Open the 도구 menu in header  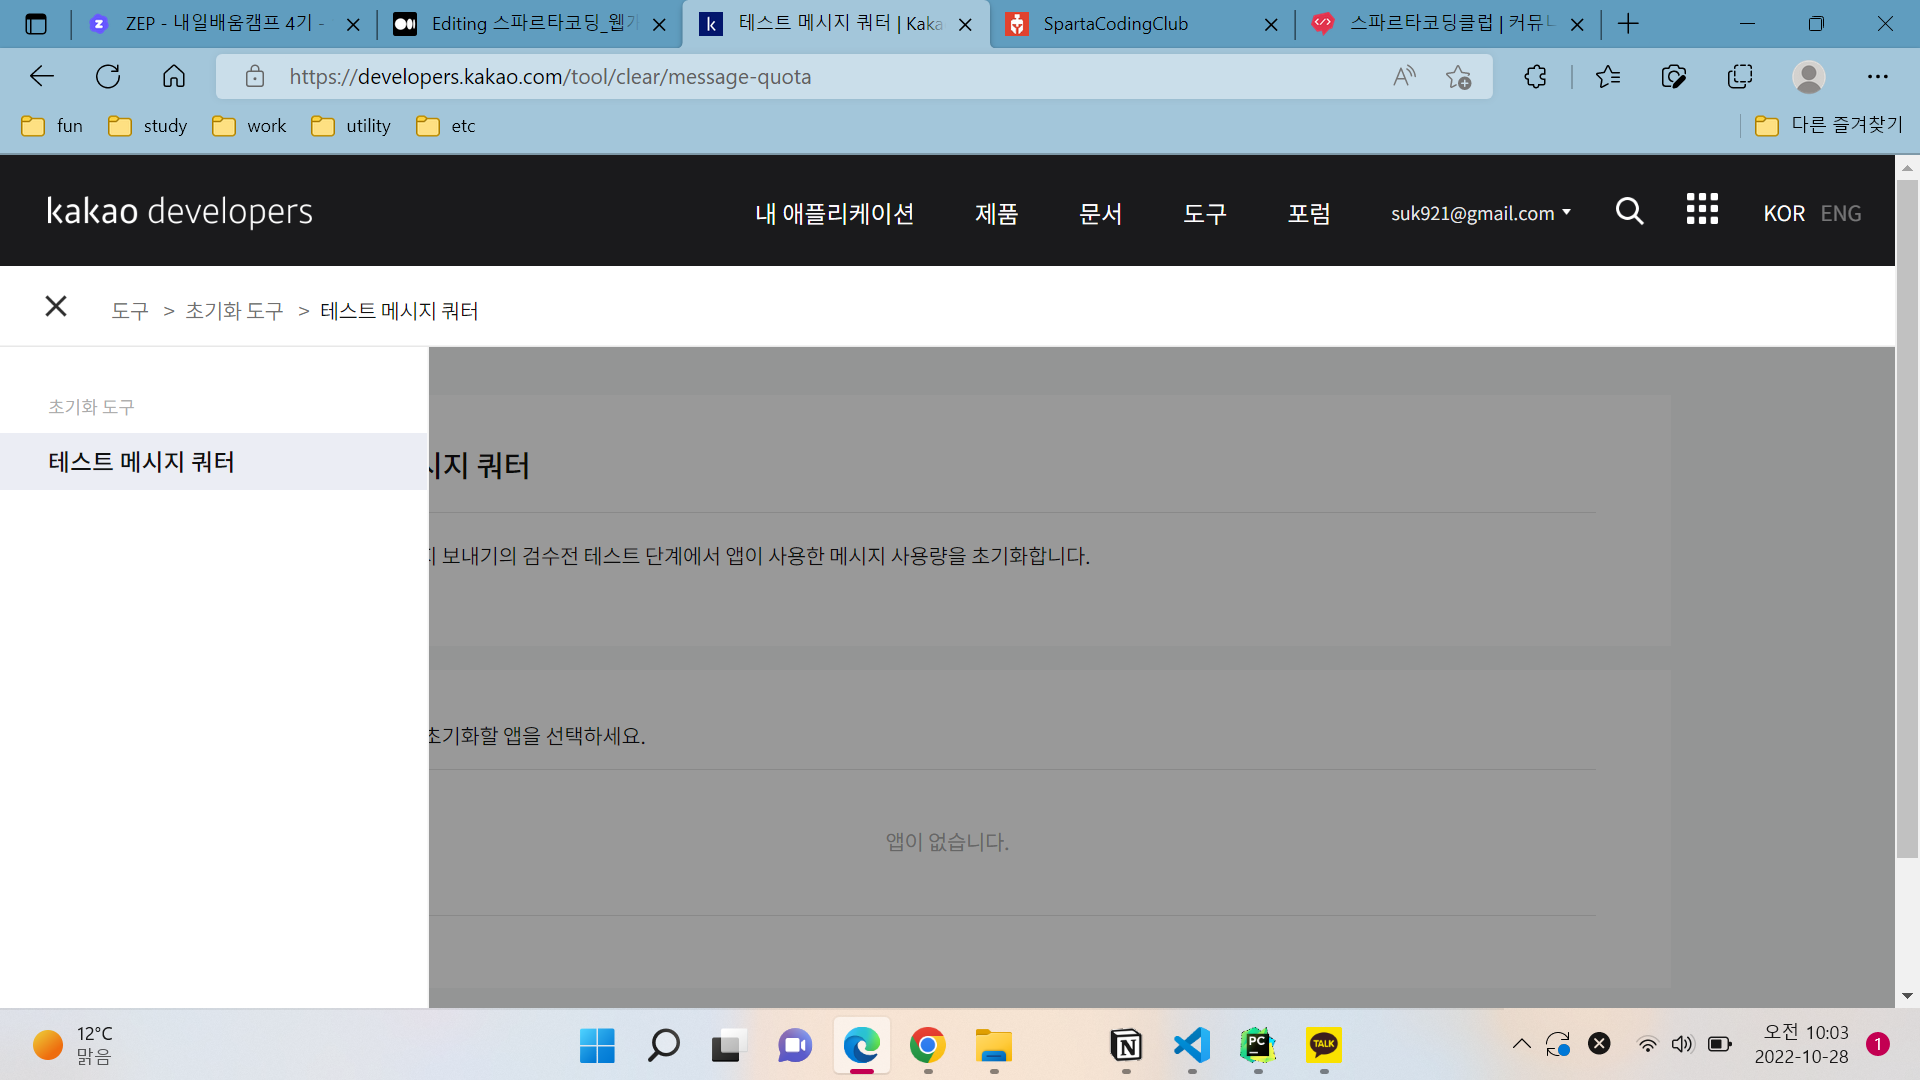pos(1204,213)
